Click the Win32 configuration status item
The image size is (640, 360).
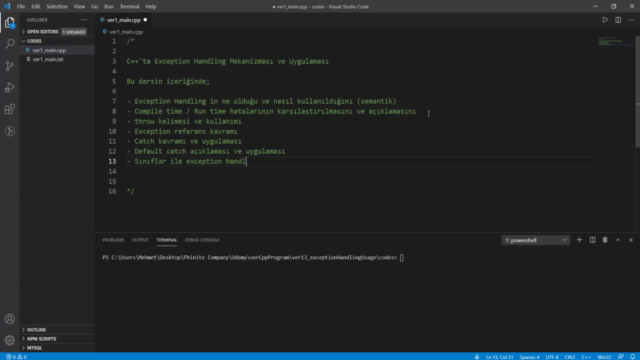point(604,357)
